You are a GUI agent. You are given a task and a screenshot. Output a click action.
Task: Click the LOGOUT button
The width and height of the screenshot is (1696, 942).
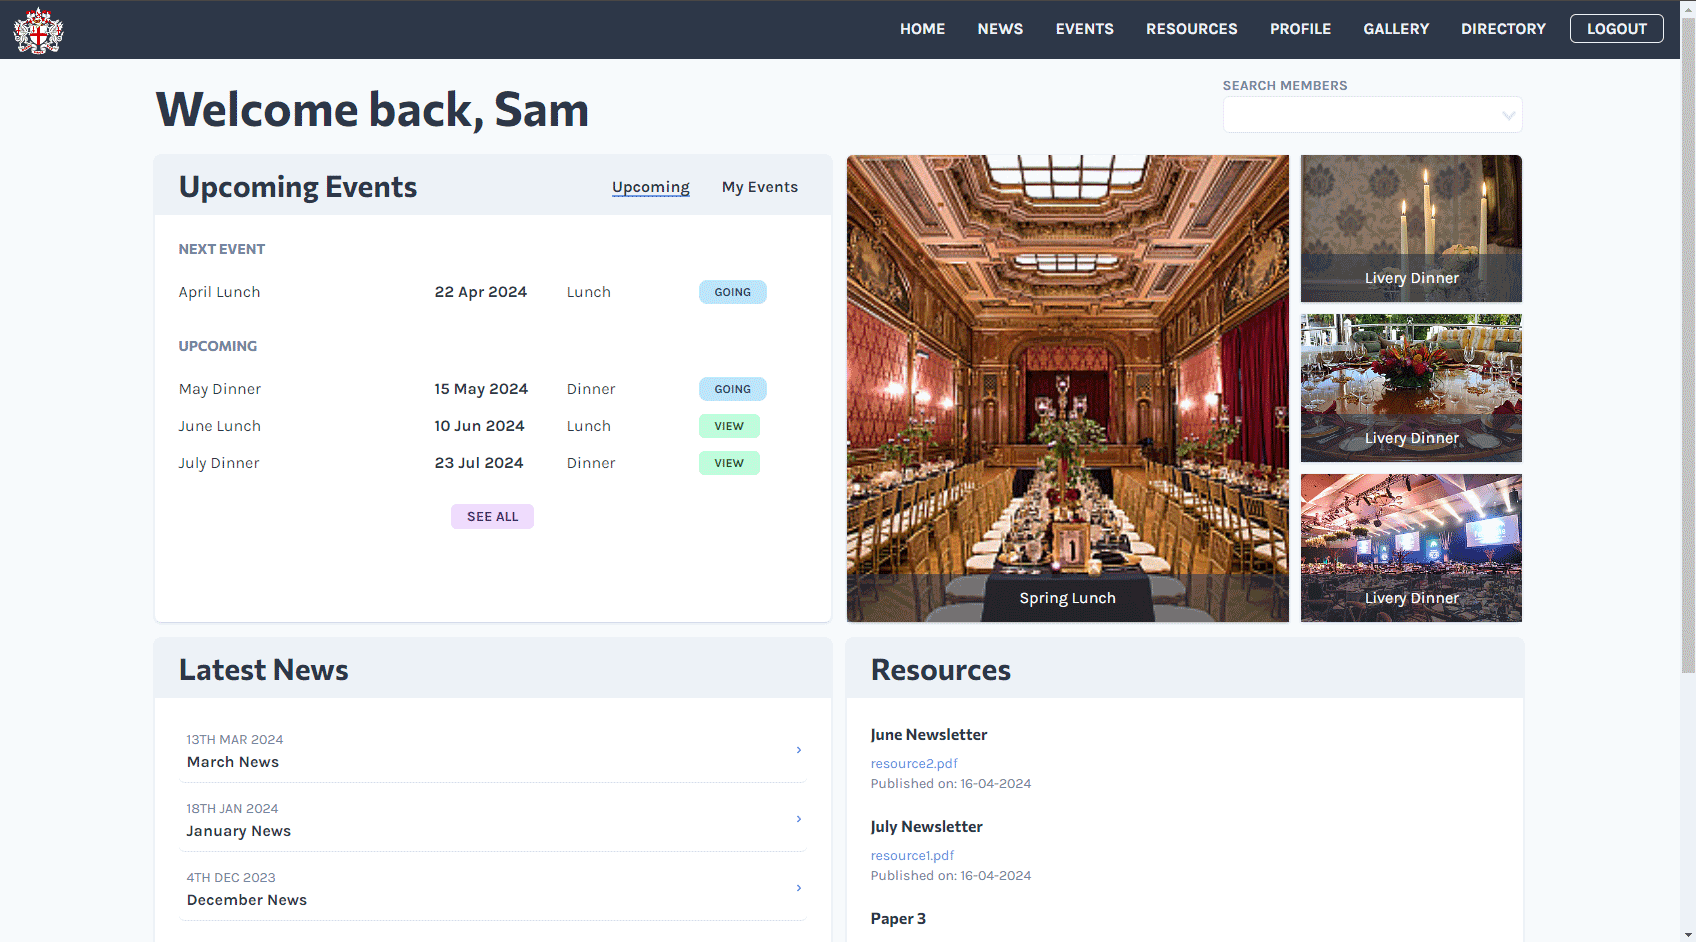[x=1616, y=29]
